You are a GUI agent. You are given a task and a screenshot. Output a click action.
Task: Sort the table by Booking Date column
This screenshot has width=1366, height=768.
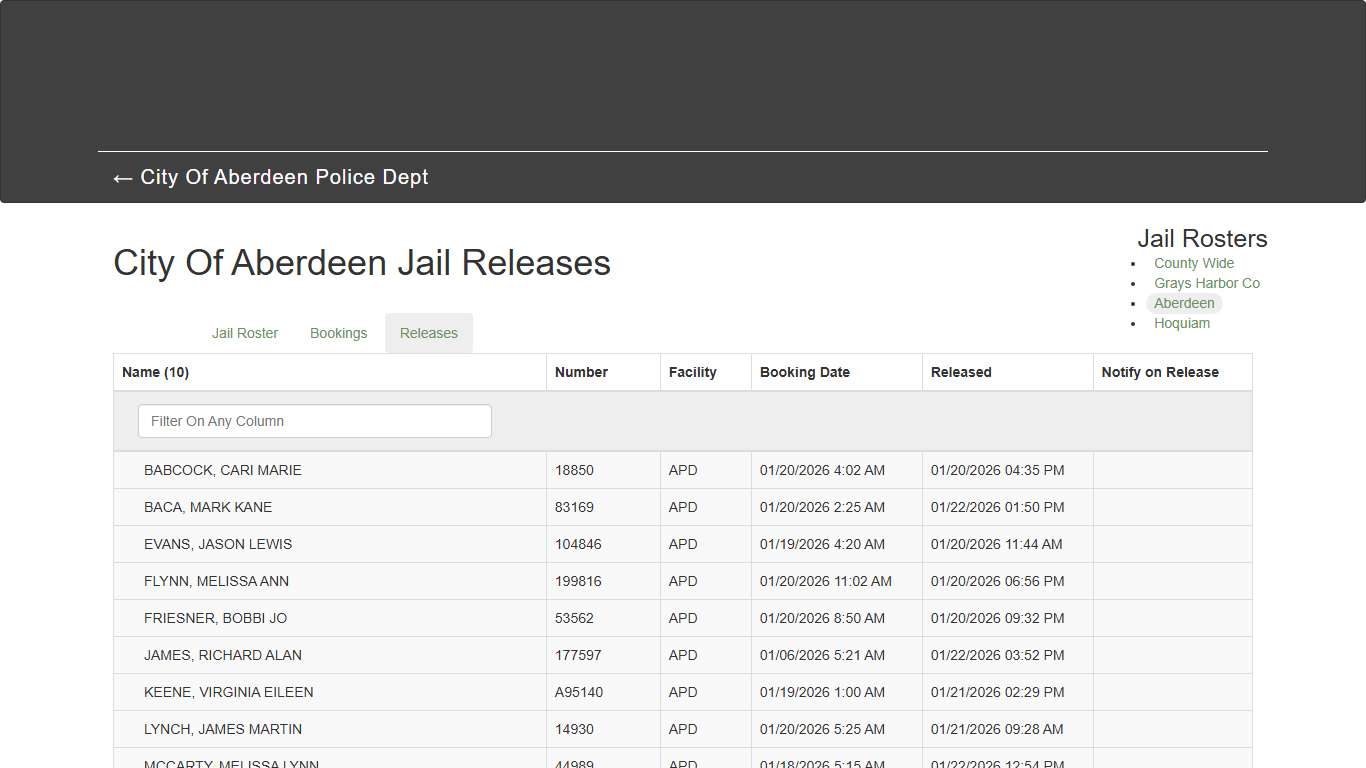tap(805, 371)
